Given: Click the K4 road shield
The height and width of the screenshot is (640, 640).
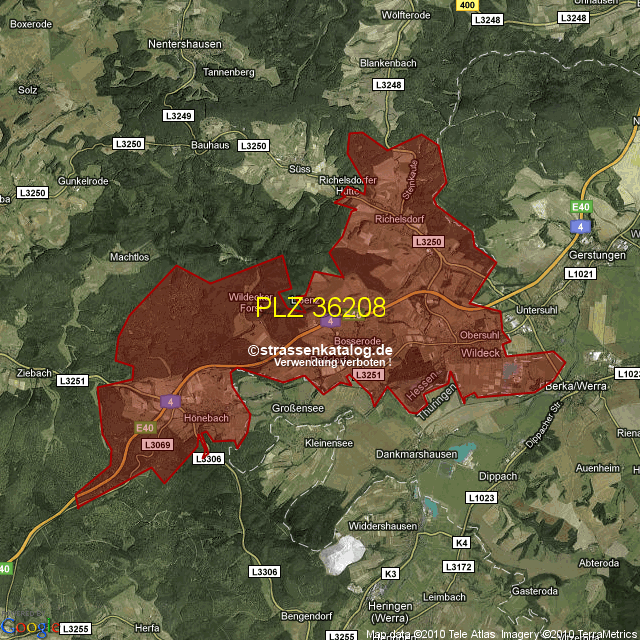Looking at the screenshot, I should pos(461,543).
